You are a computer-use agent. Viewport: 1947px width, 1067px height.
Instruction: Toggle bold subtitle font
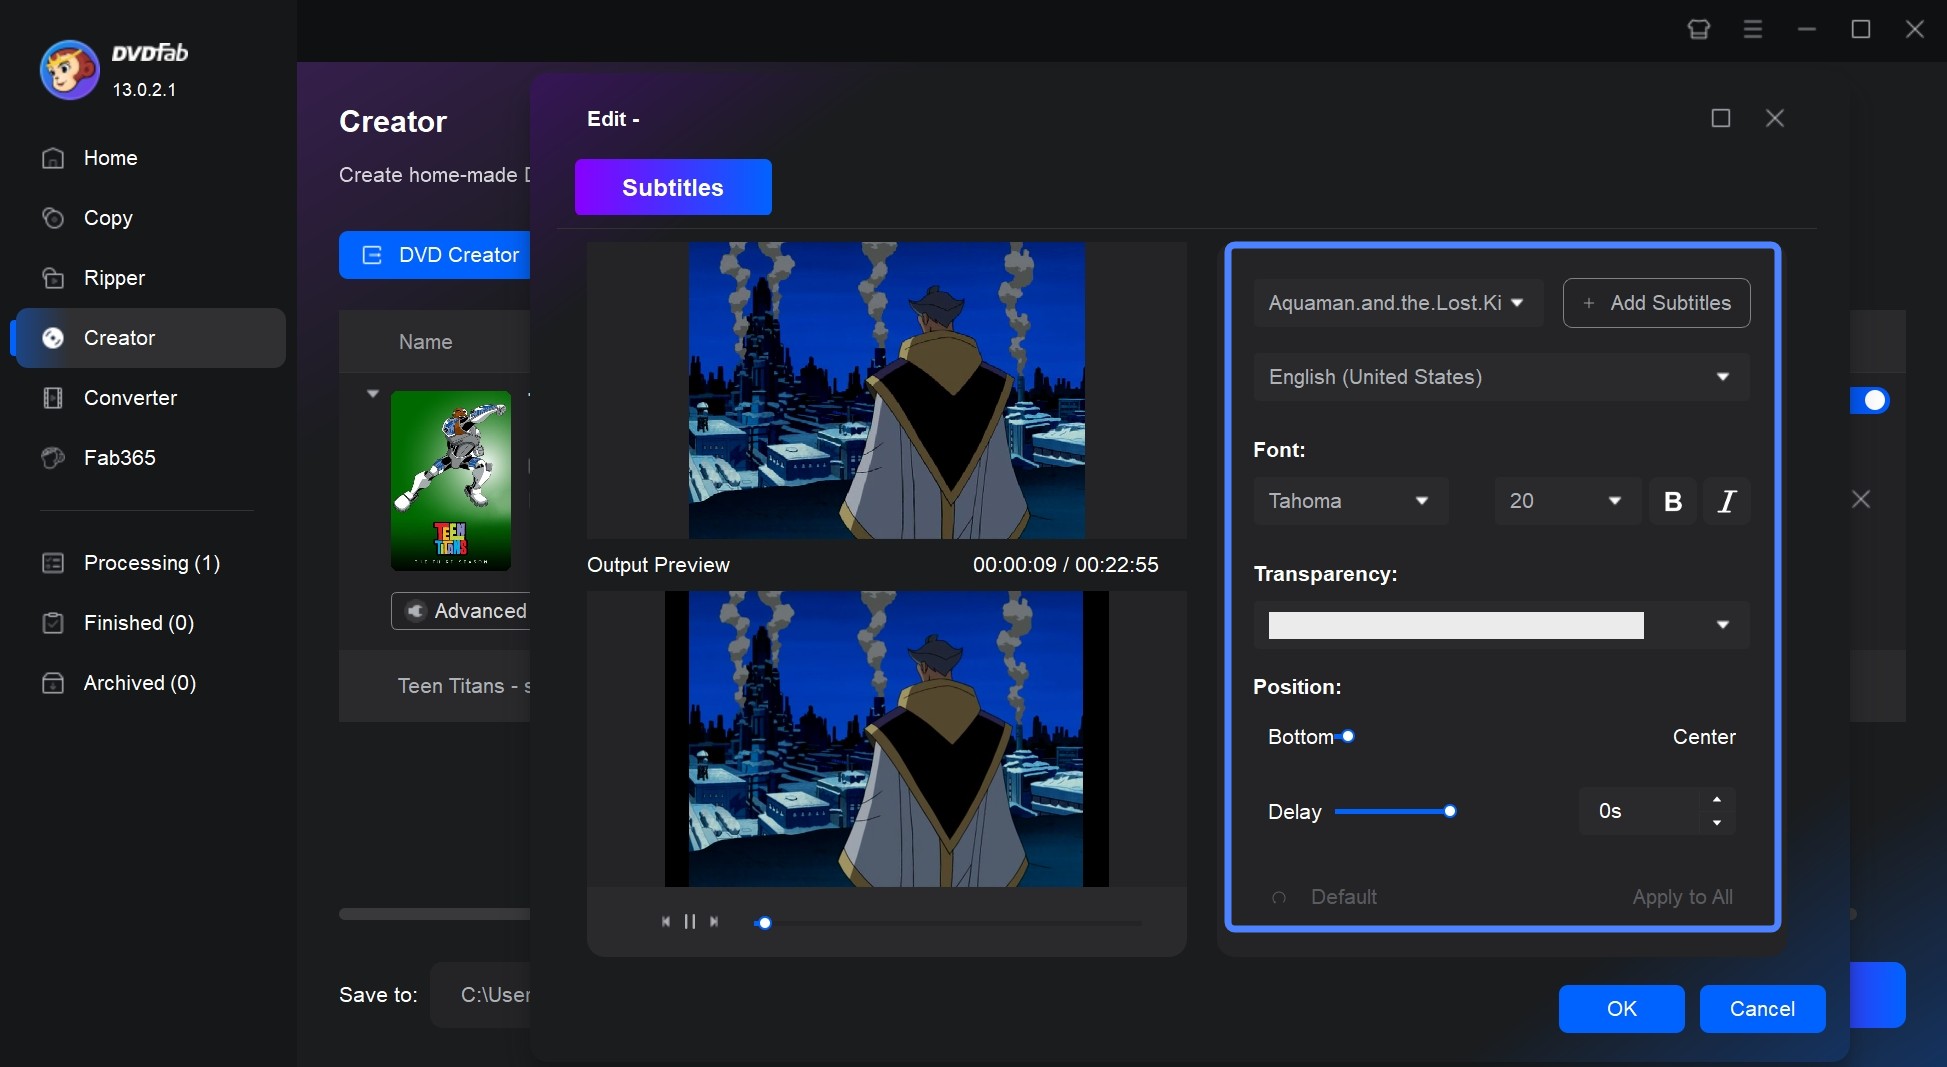1672,501
